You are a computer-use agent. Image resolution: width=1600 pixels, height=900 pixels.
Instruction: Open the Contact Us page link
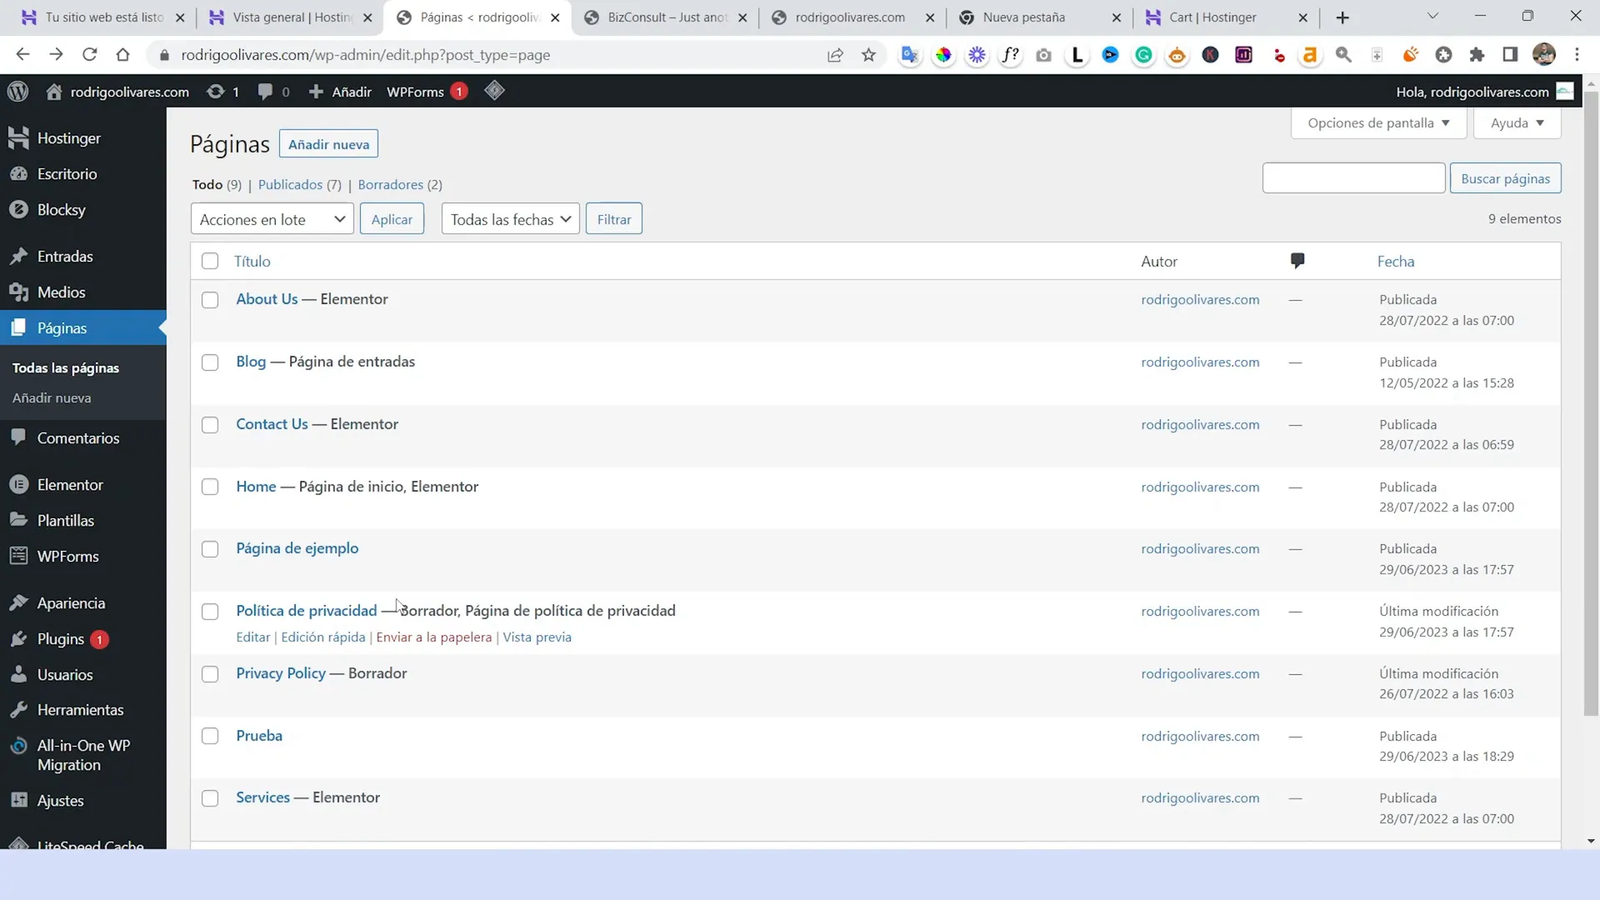point(271,424)
